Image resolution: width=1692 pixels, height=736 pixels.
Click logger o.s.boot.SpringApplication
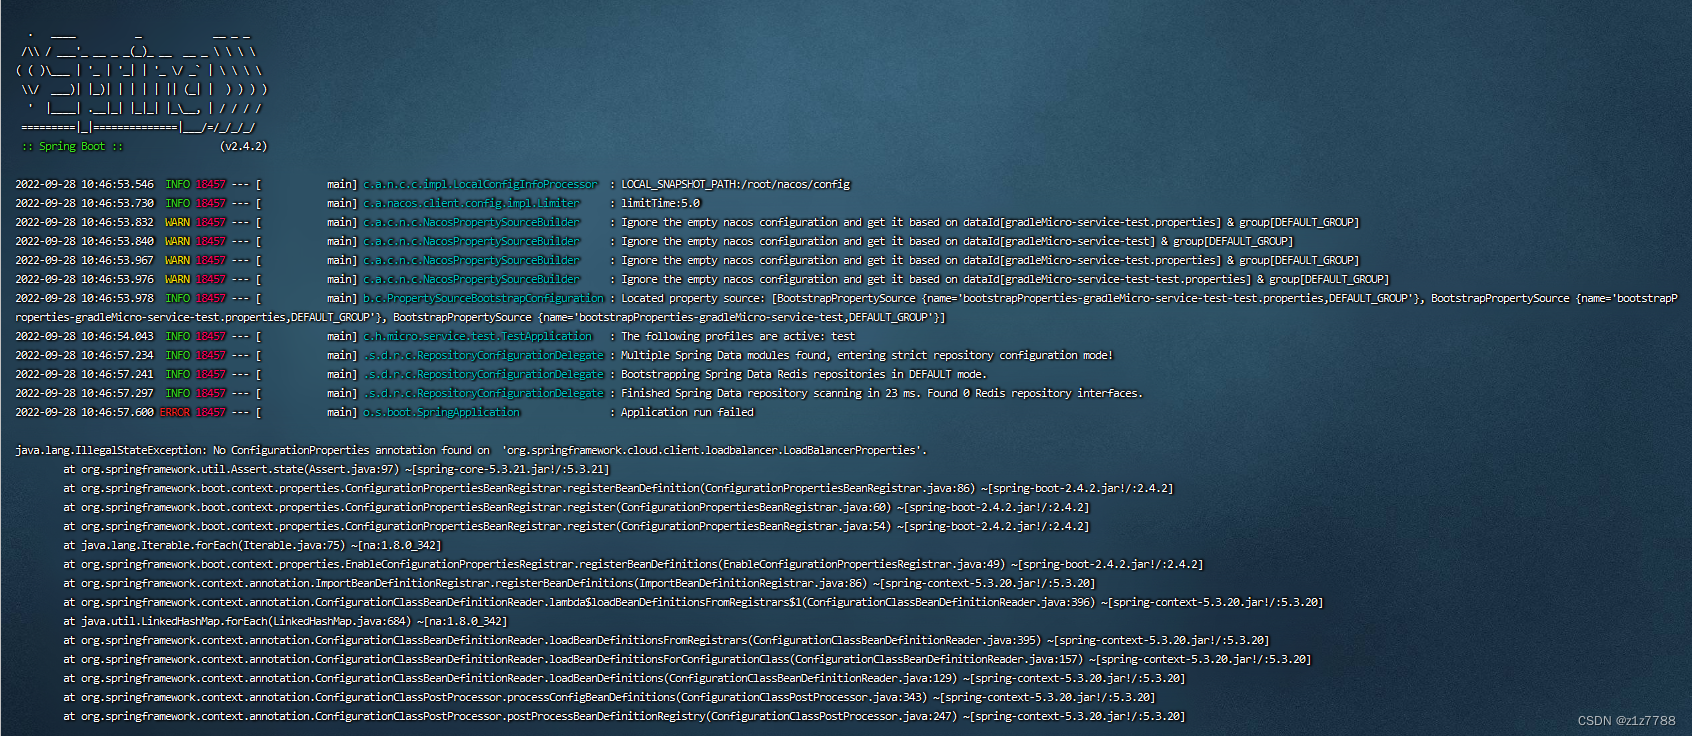click(441, 412)
